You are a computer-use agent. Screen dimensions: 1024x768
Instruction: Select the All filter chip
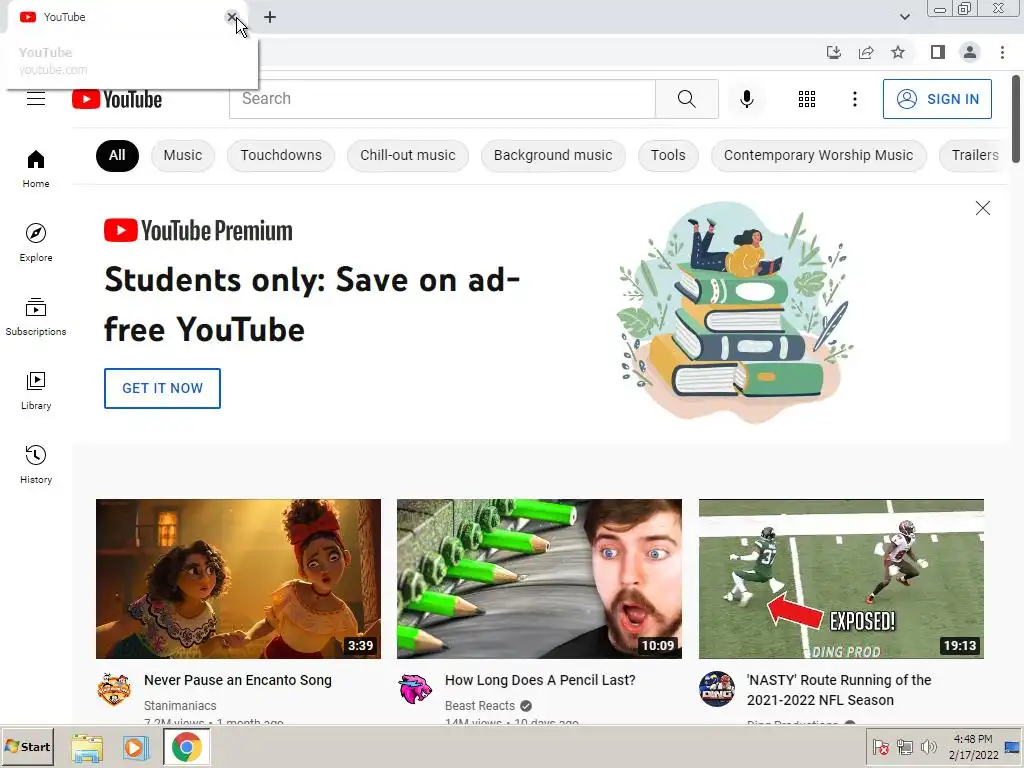click(x=117, y=155)
